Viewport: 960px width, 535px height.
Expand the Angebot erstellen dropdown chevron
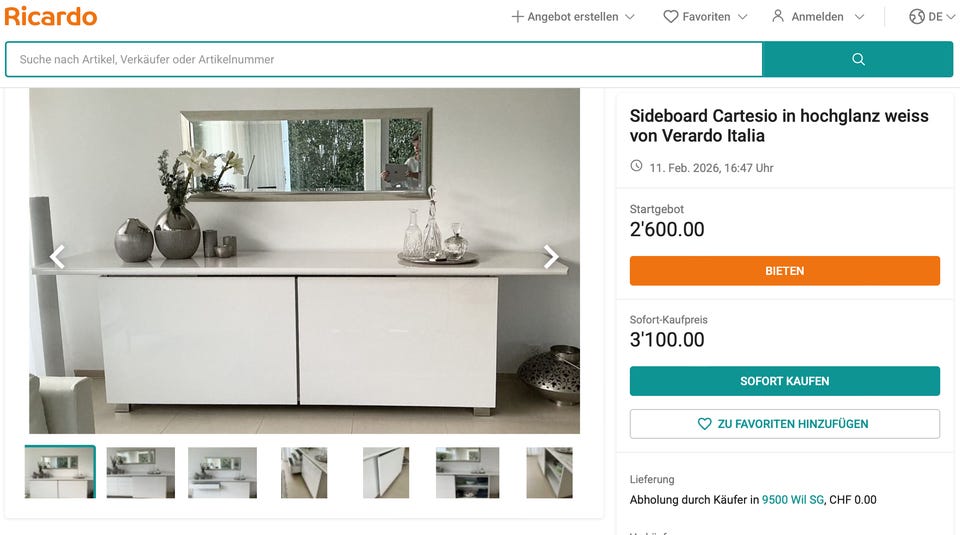[x=629, y=17]
